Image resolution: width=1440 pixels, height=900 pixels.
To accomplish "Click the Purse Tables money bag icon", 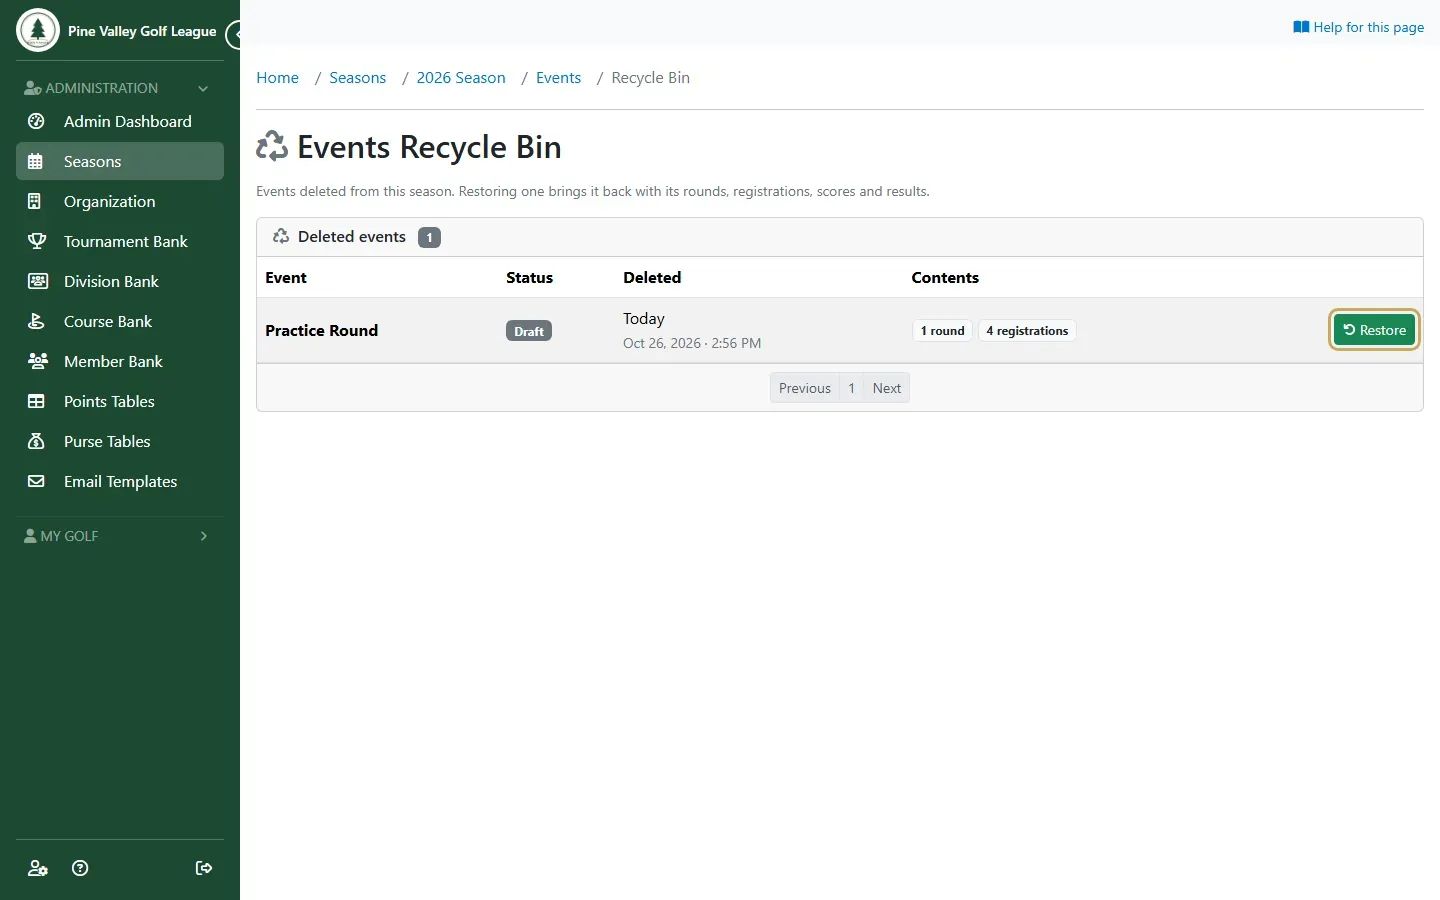I will point(37,441).
